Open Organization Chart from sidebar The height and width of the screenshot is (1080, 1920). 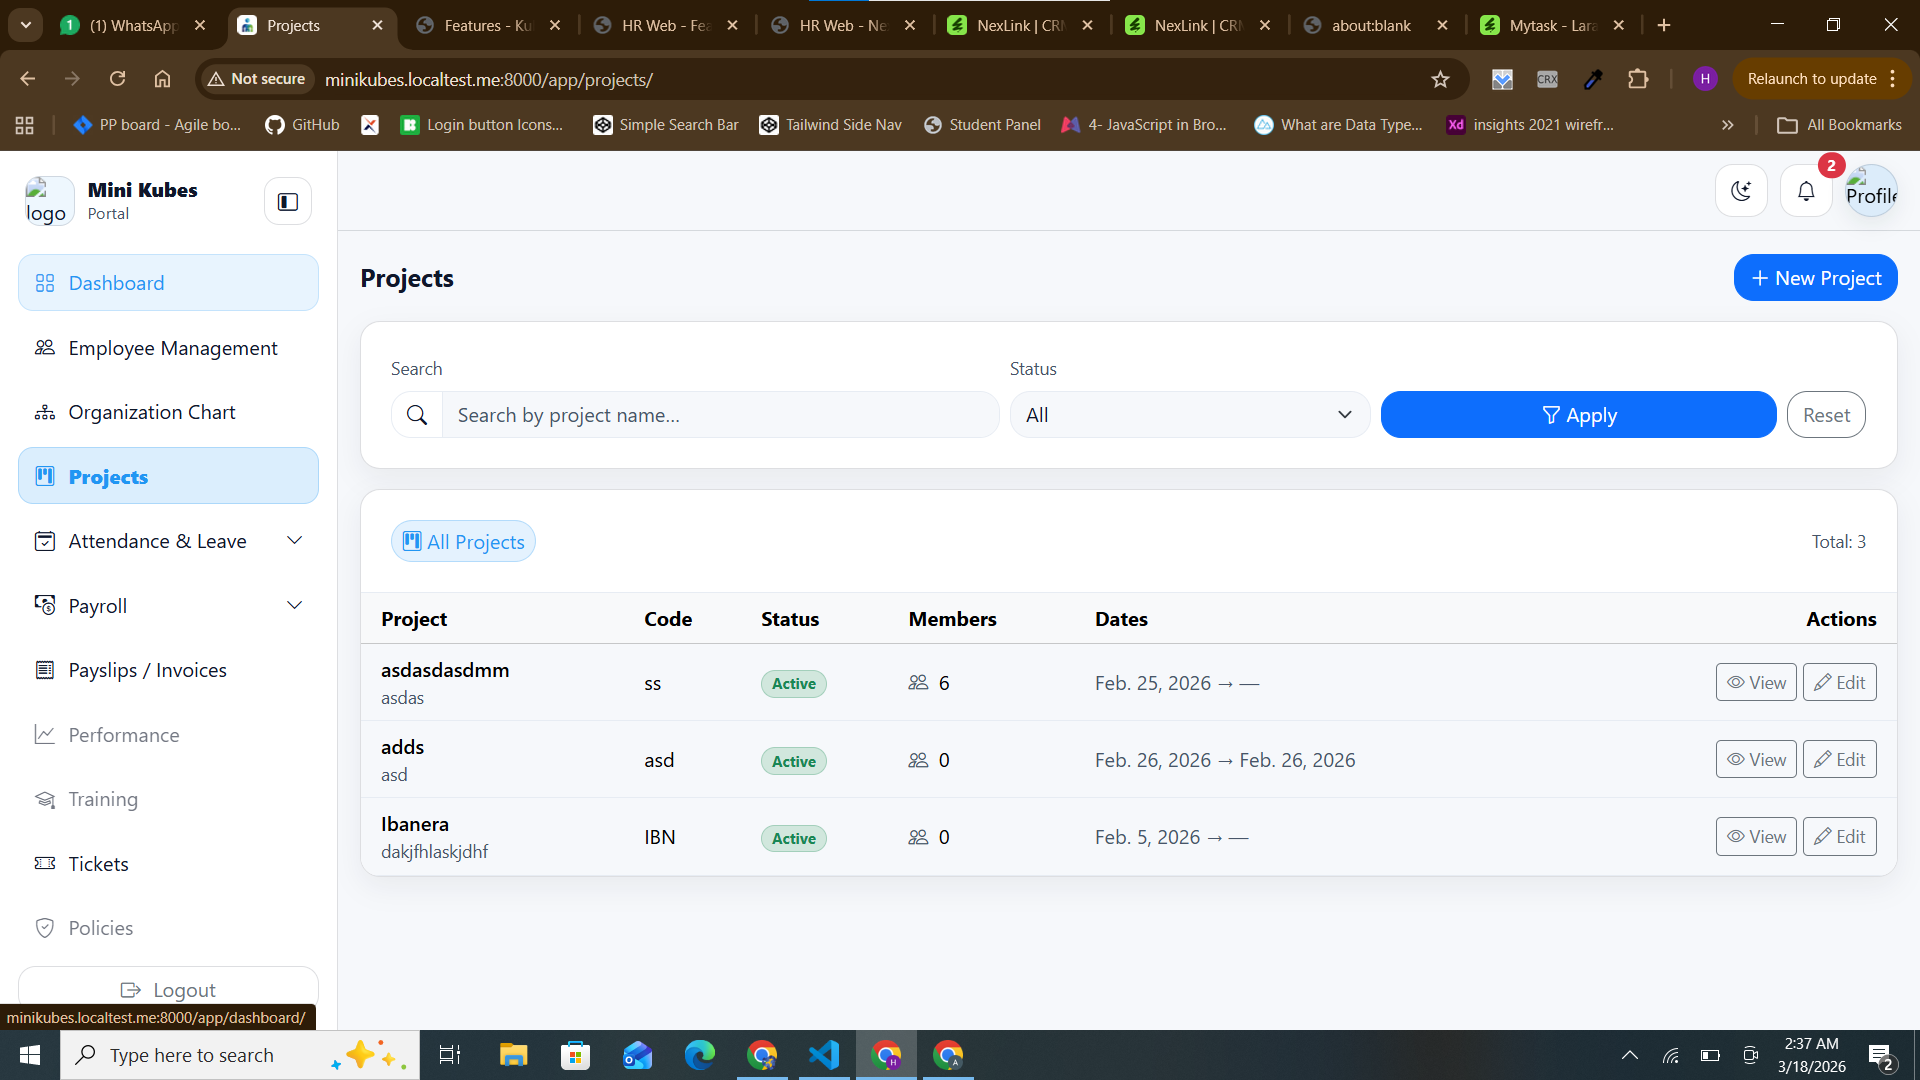152,412
